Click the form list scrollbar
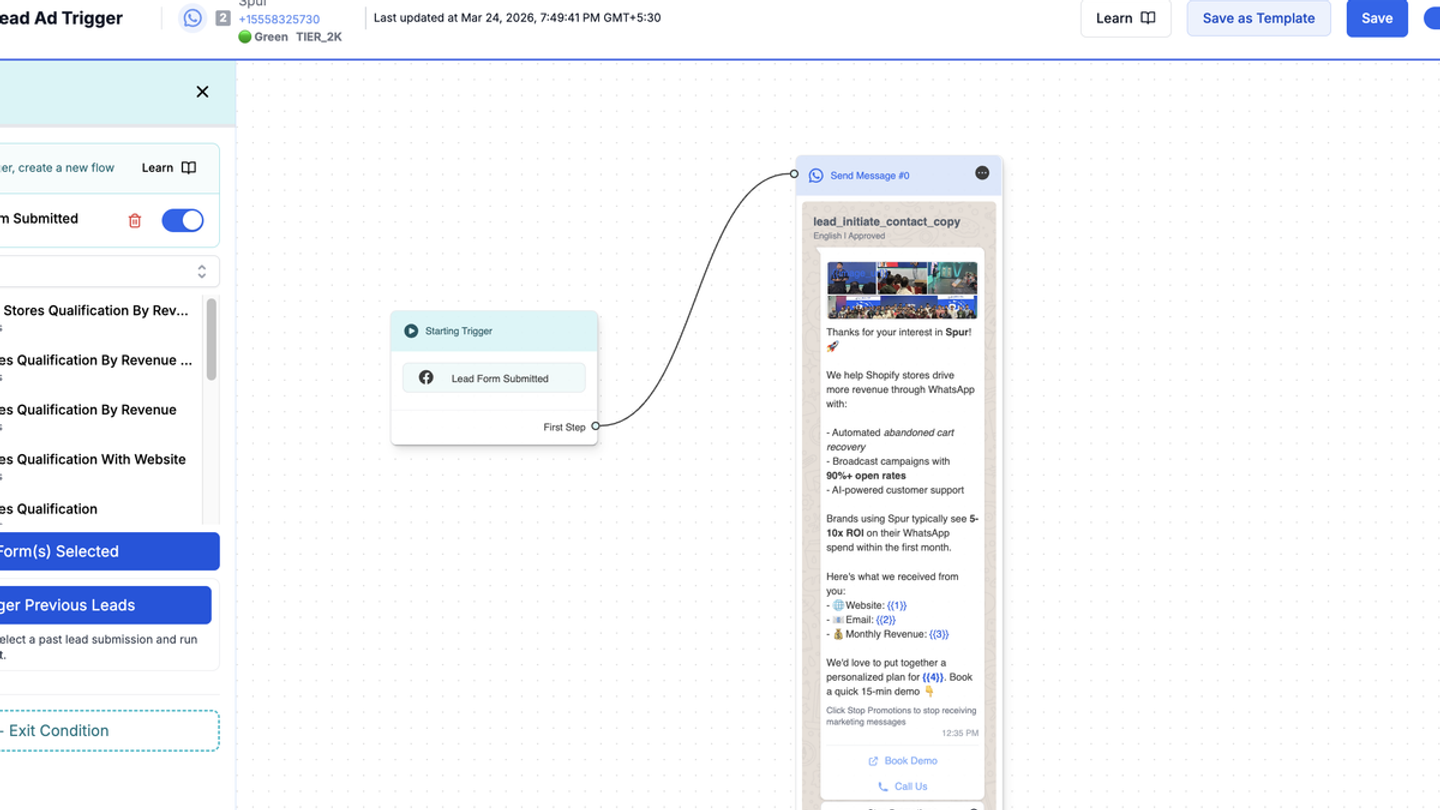Image resolution: width=1440 pixels, height=810 pixels. pos(211,339)
